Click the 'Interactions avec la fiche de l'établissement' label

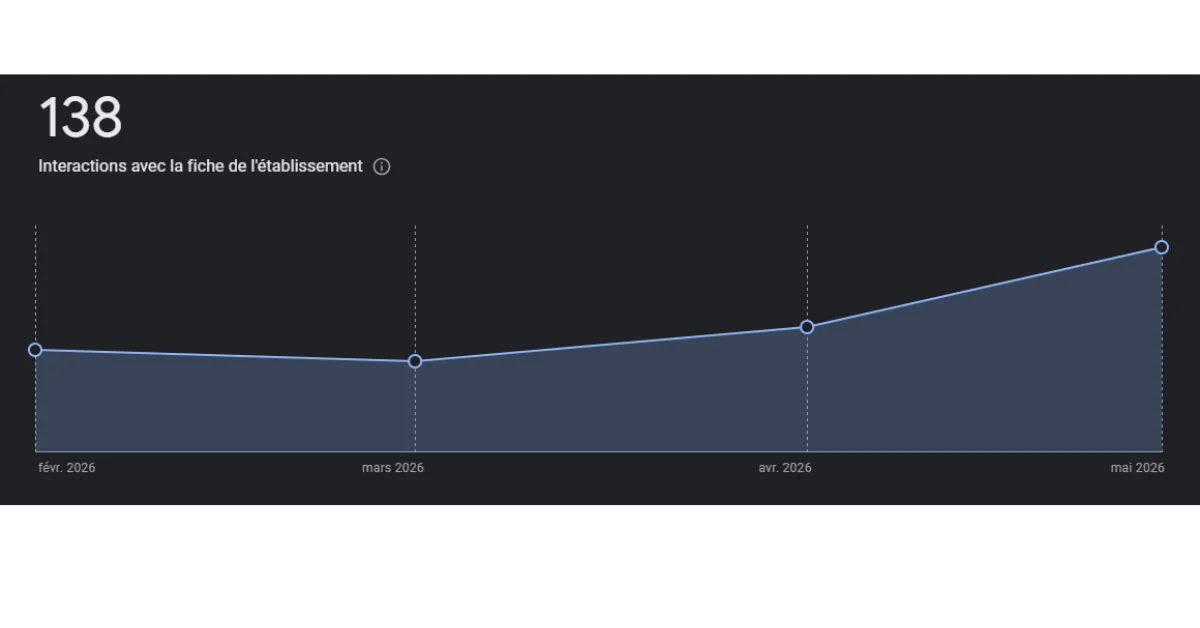(x=200, y=166)
